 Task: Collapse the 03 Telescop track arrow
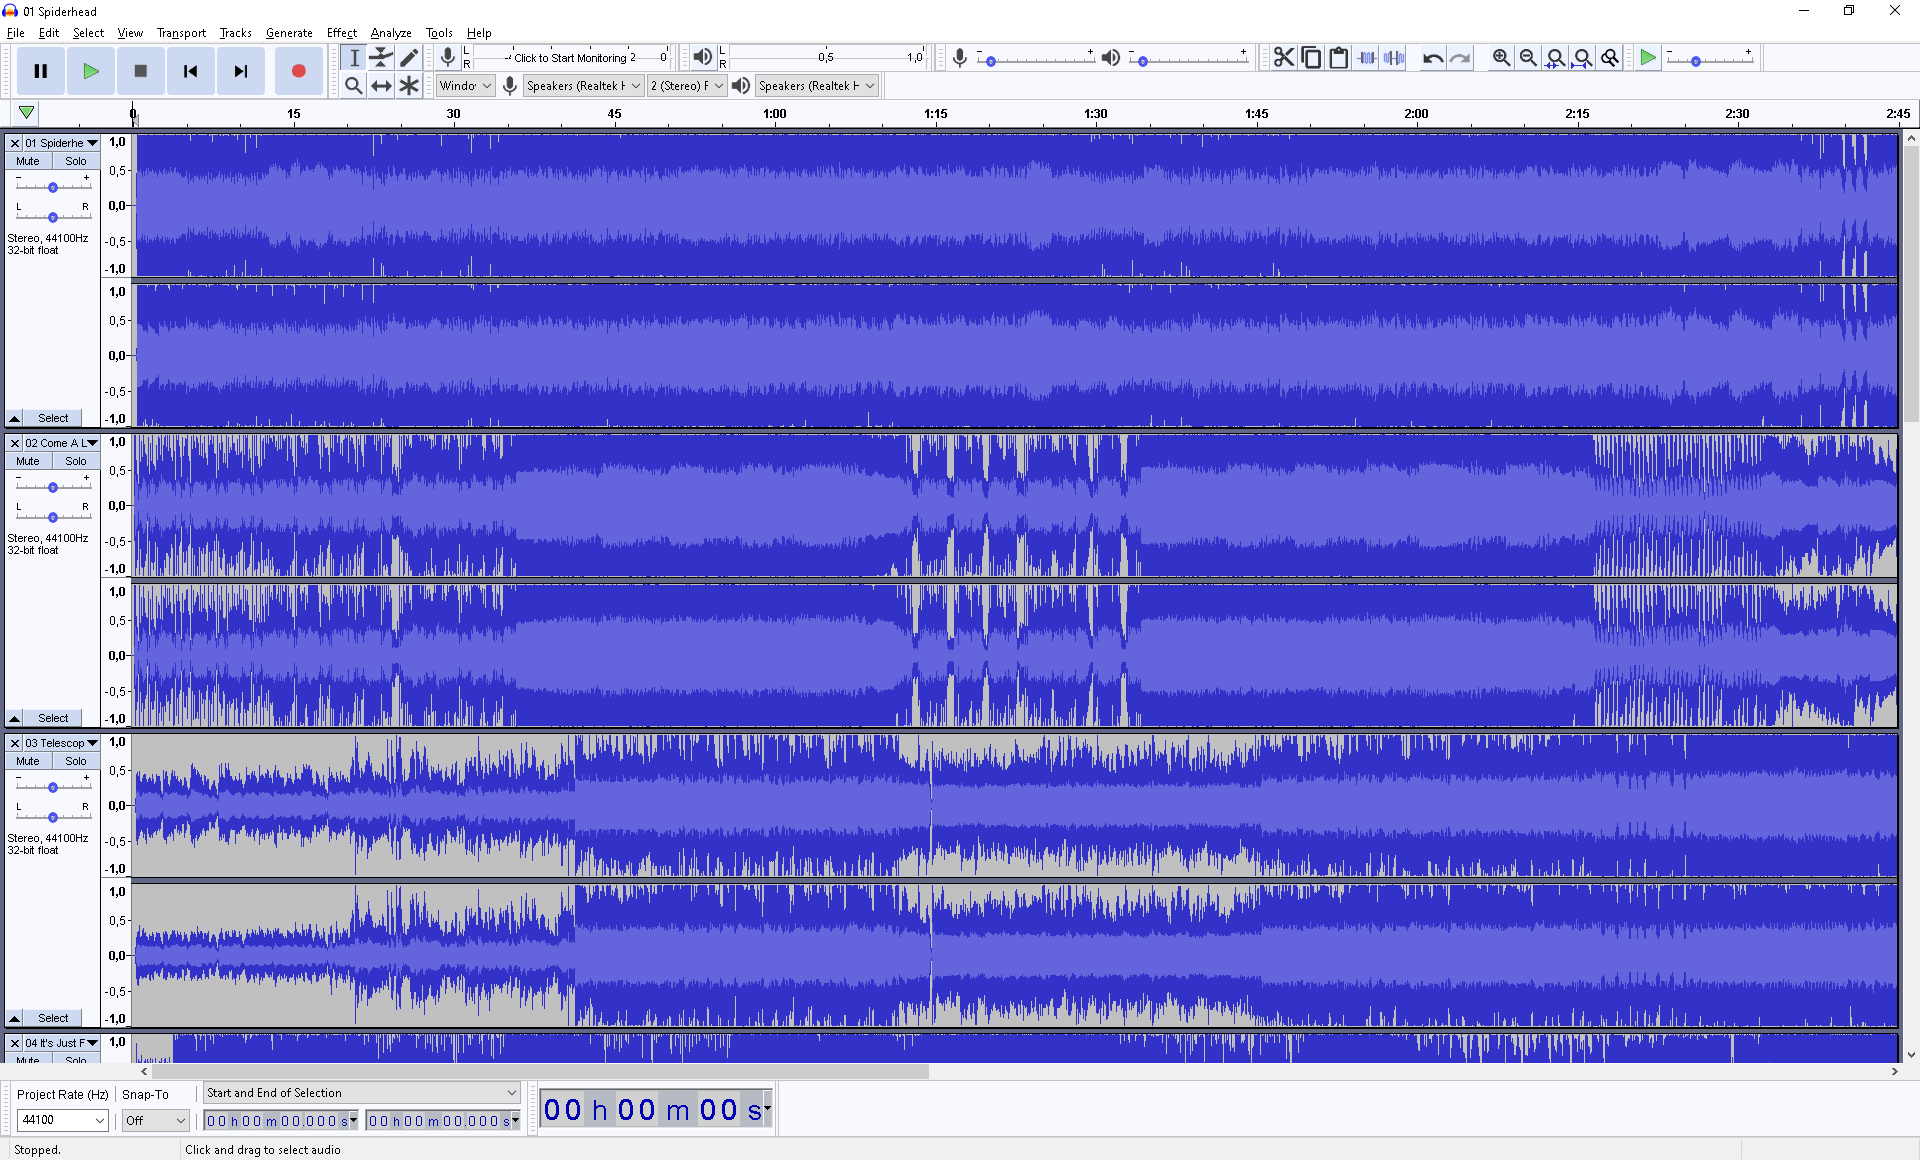[14, 1018]
